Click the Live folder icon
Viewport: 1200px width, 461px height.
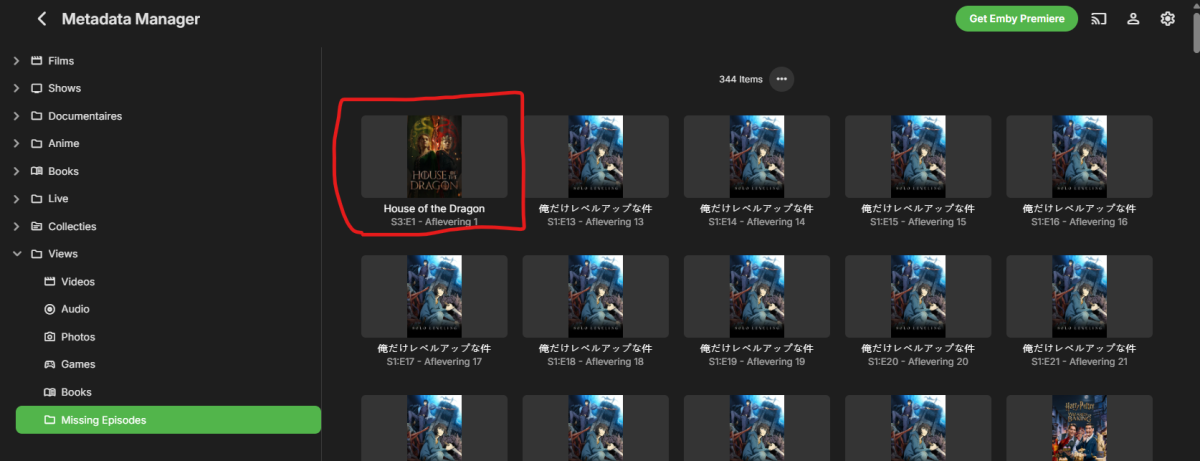click(x=37, y=199)
